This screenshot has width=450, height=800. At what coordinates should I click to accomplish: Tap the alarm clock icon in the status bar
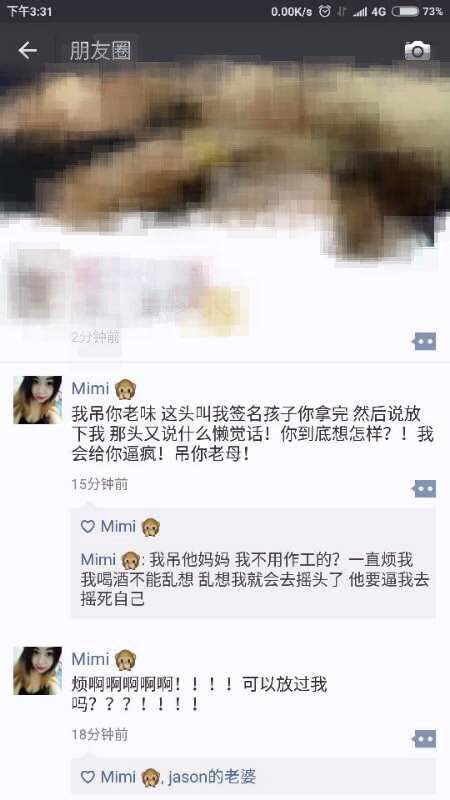[324, 11]
